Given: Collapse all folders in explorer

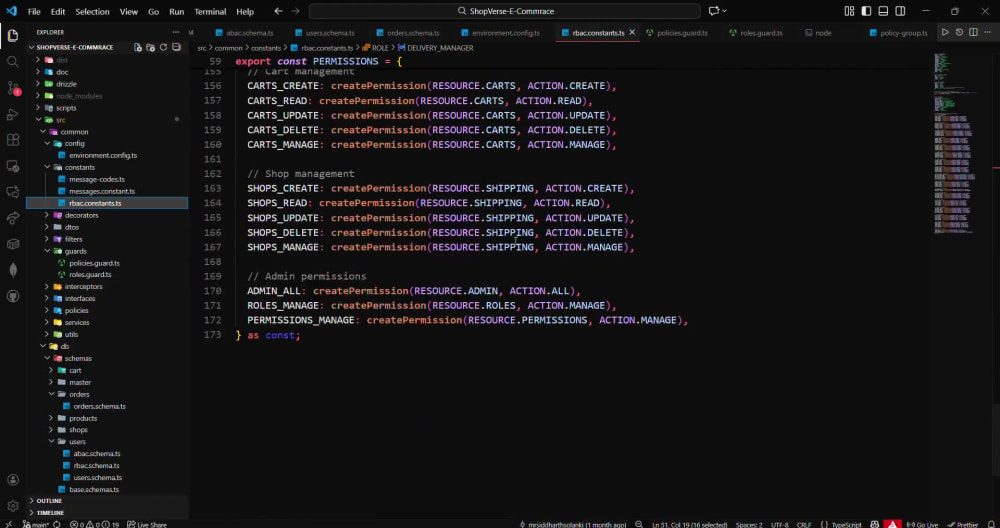Looking at the screenshot, I should coord(176,47).
